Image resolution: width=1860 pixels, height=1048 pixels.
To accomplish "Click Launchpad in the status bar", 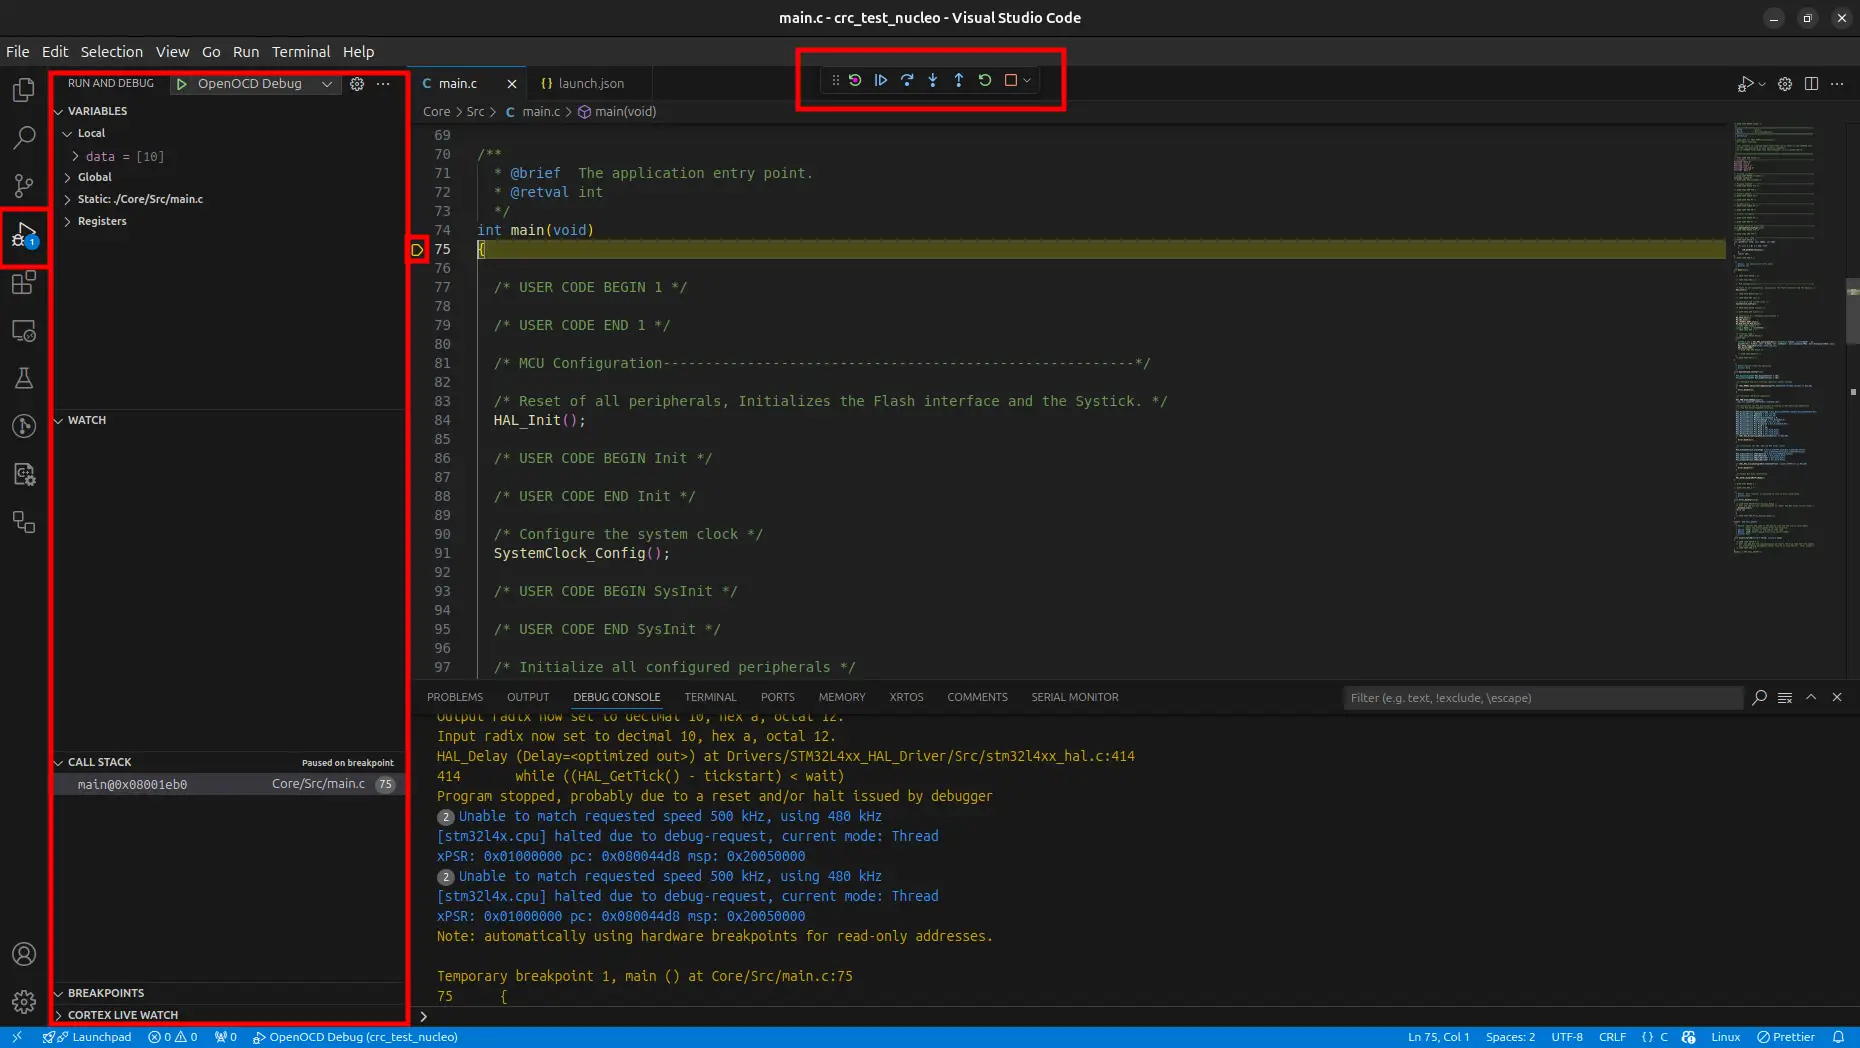I will [x=87, y=1037].
